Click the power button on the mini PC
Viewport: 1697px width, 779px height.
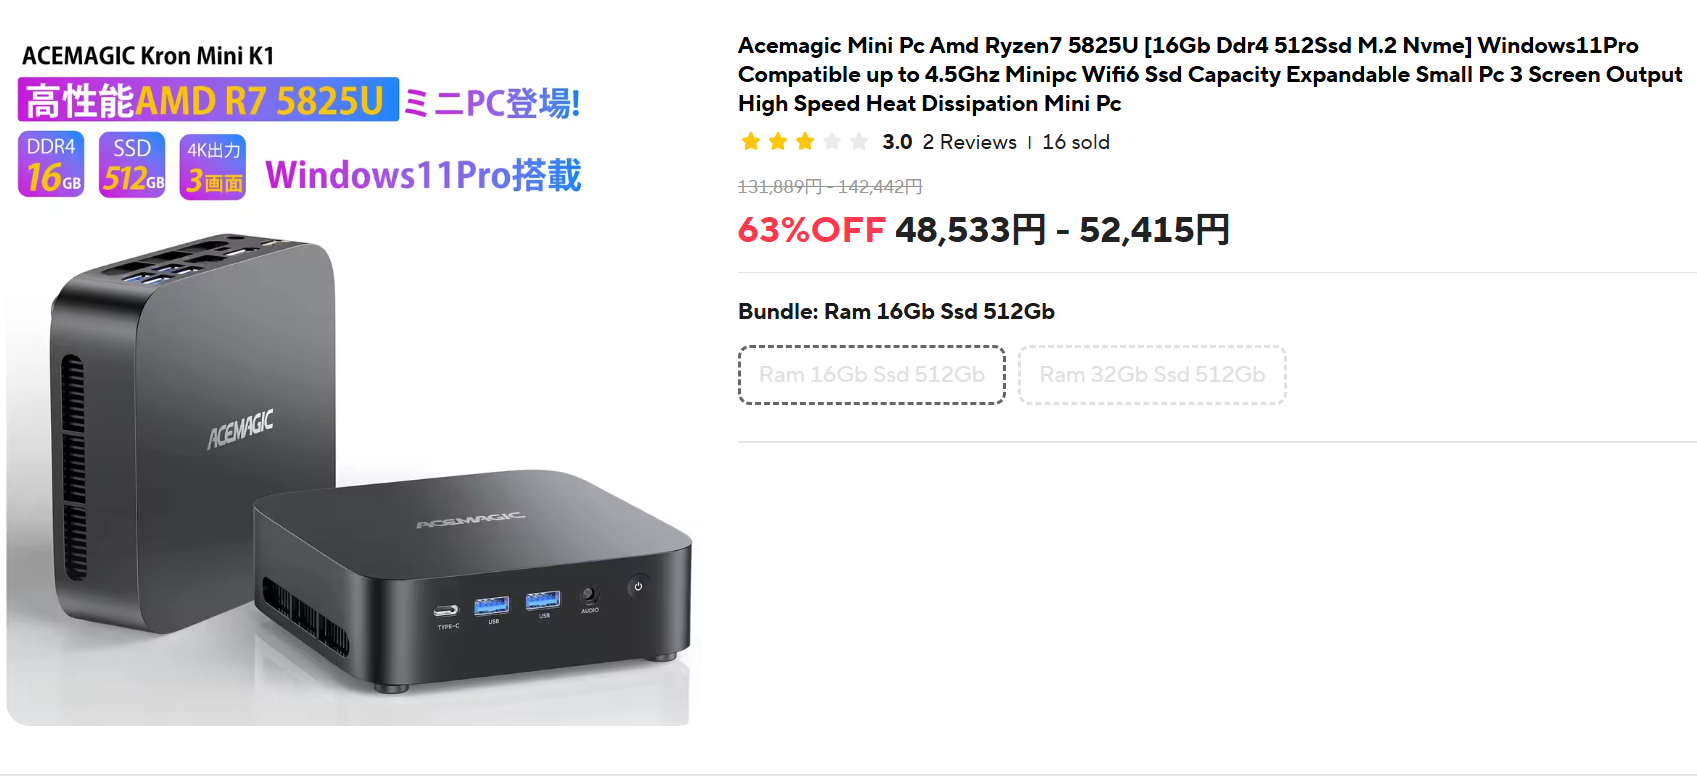(638, 586)
